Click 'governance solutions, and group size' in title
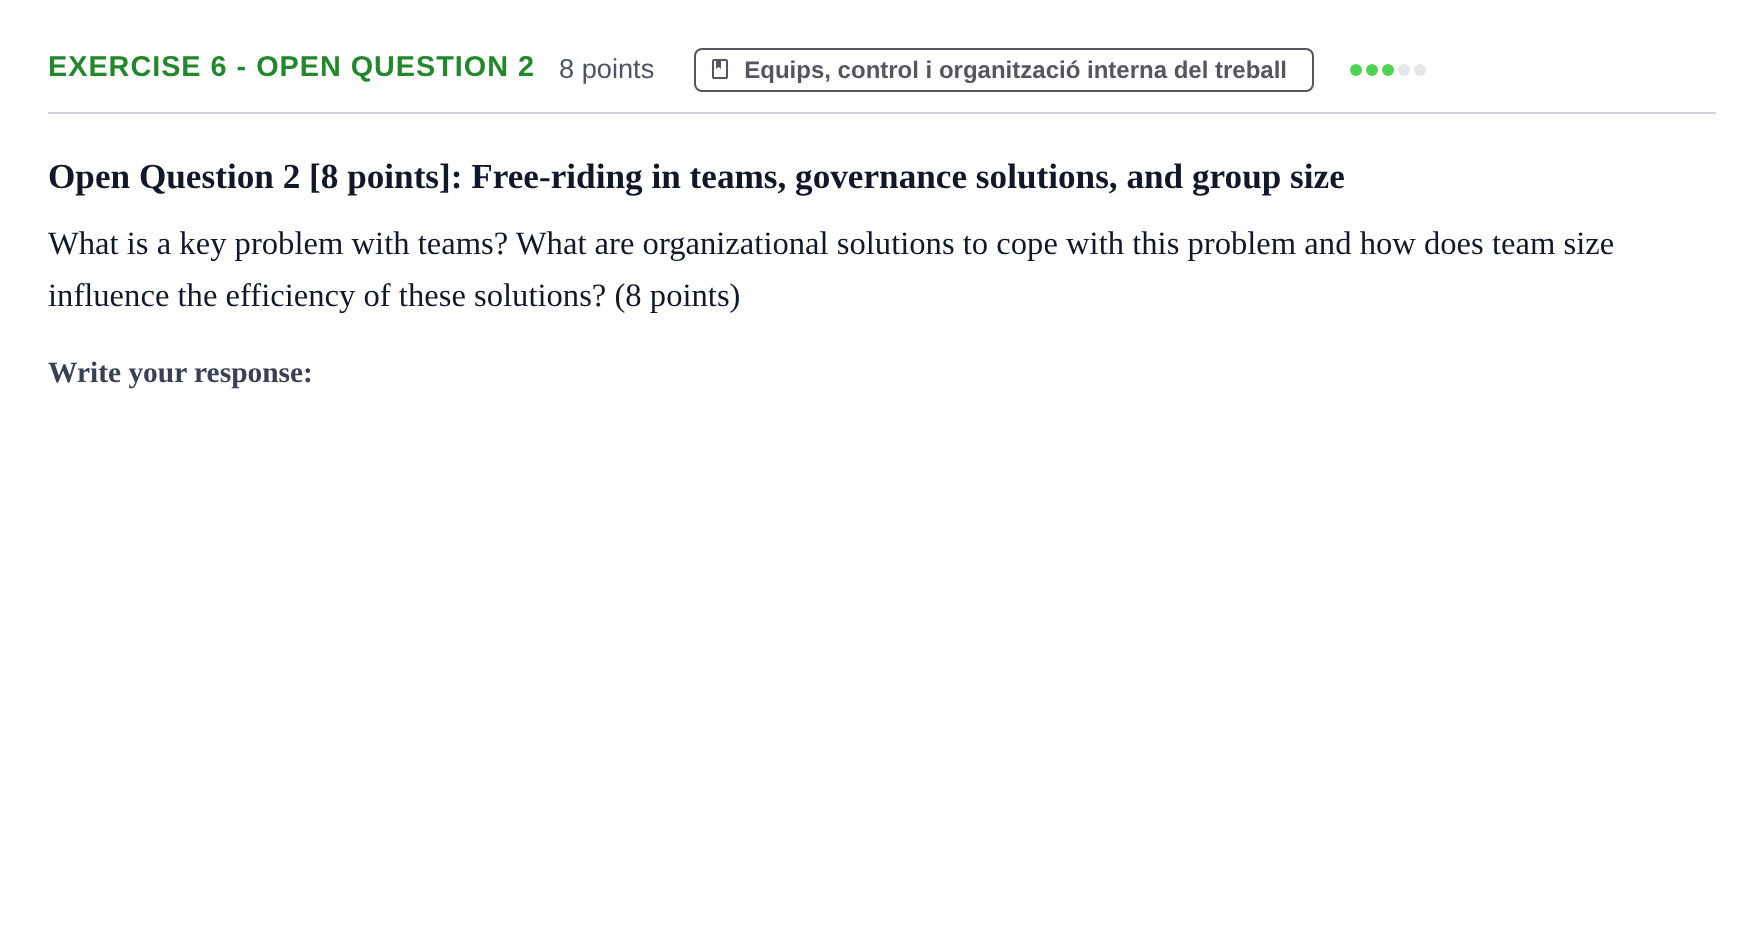This screenshot has height=934, width=1764. (1069, 177)
